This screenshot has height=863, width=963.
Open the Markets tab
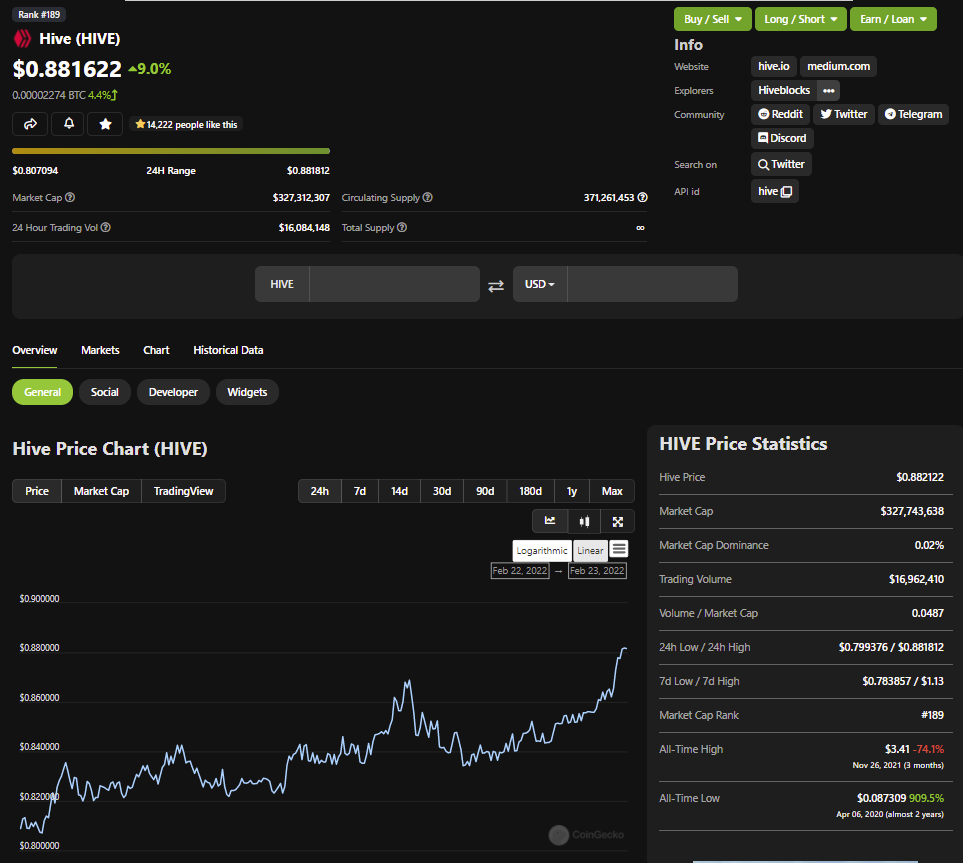[x=100, y=350]
